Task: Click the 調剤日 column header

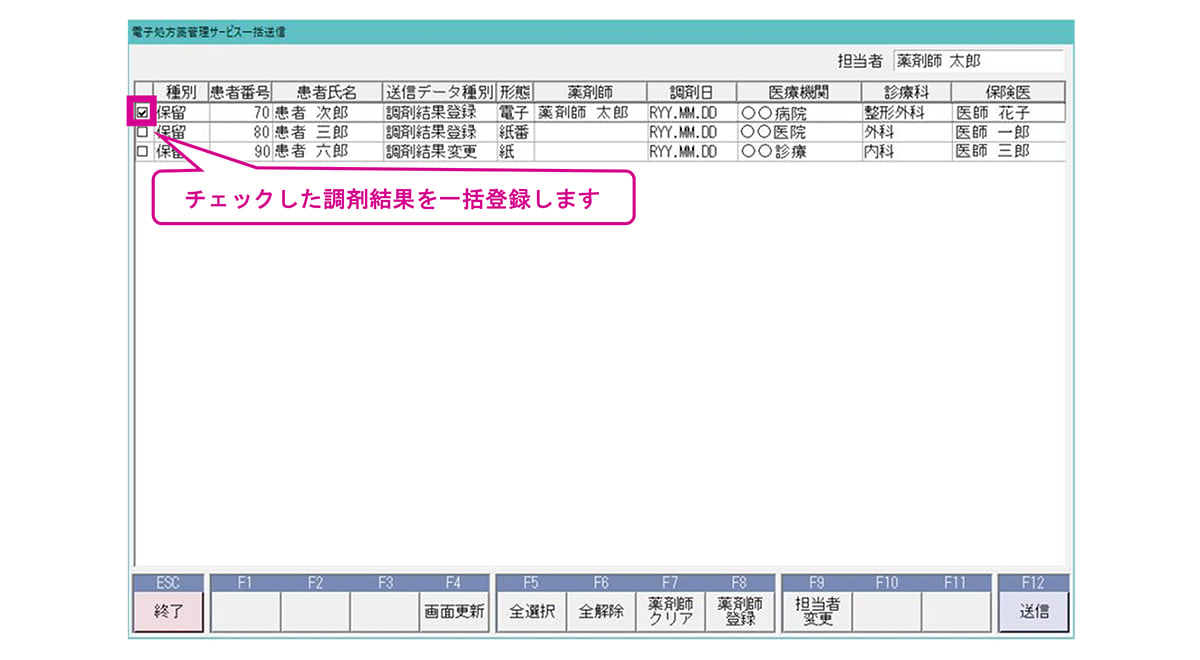Action: point(690,92)
